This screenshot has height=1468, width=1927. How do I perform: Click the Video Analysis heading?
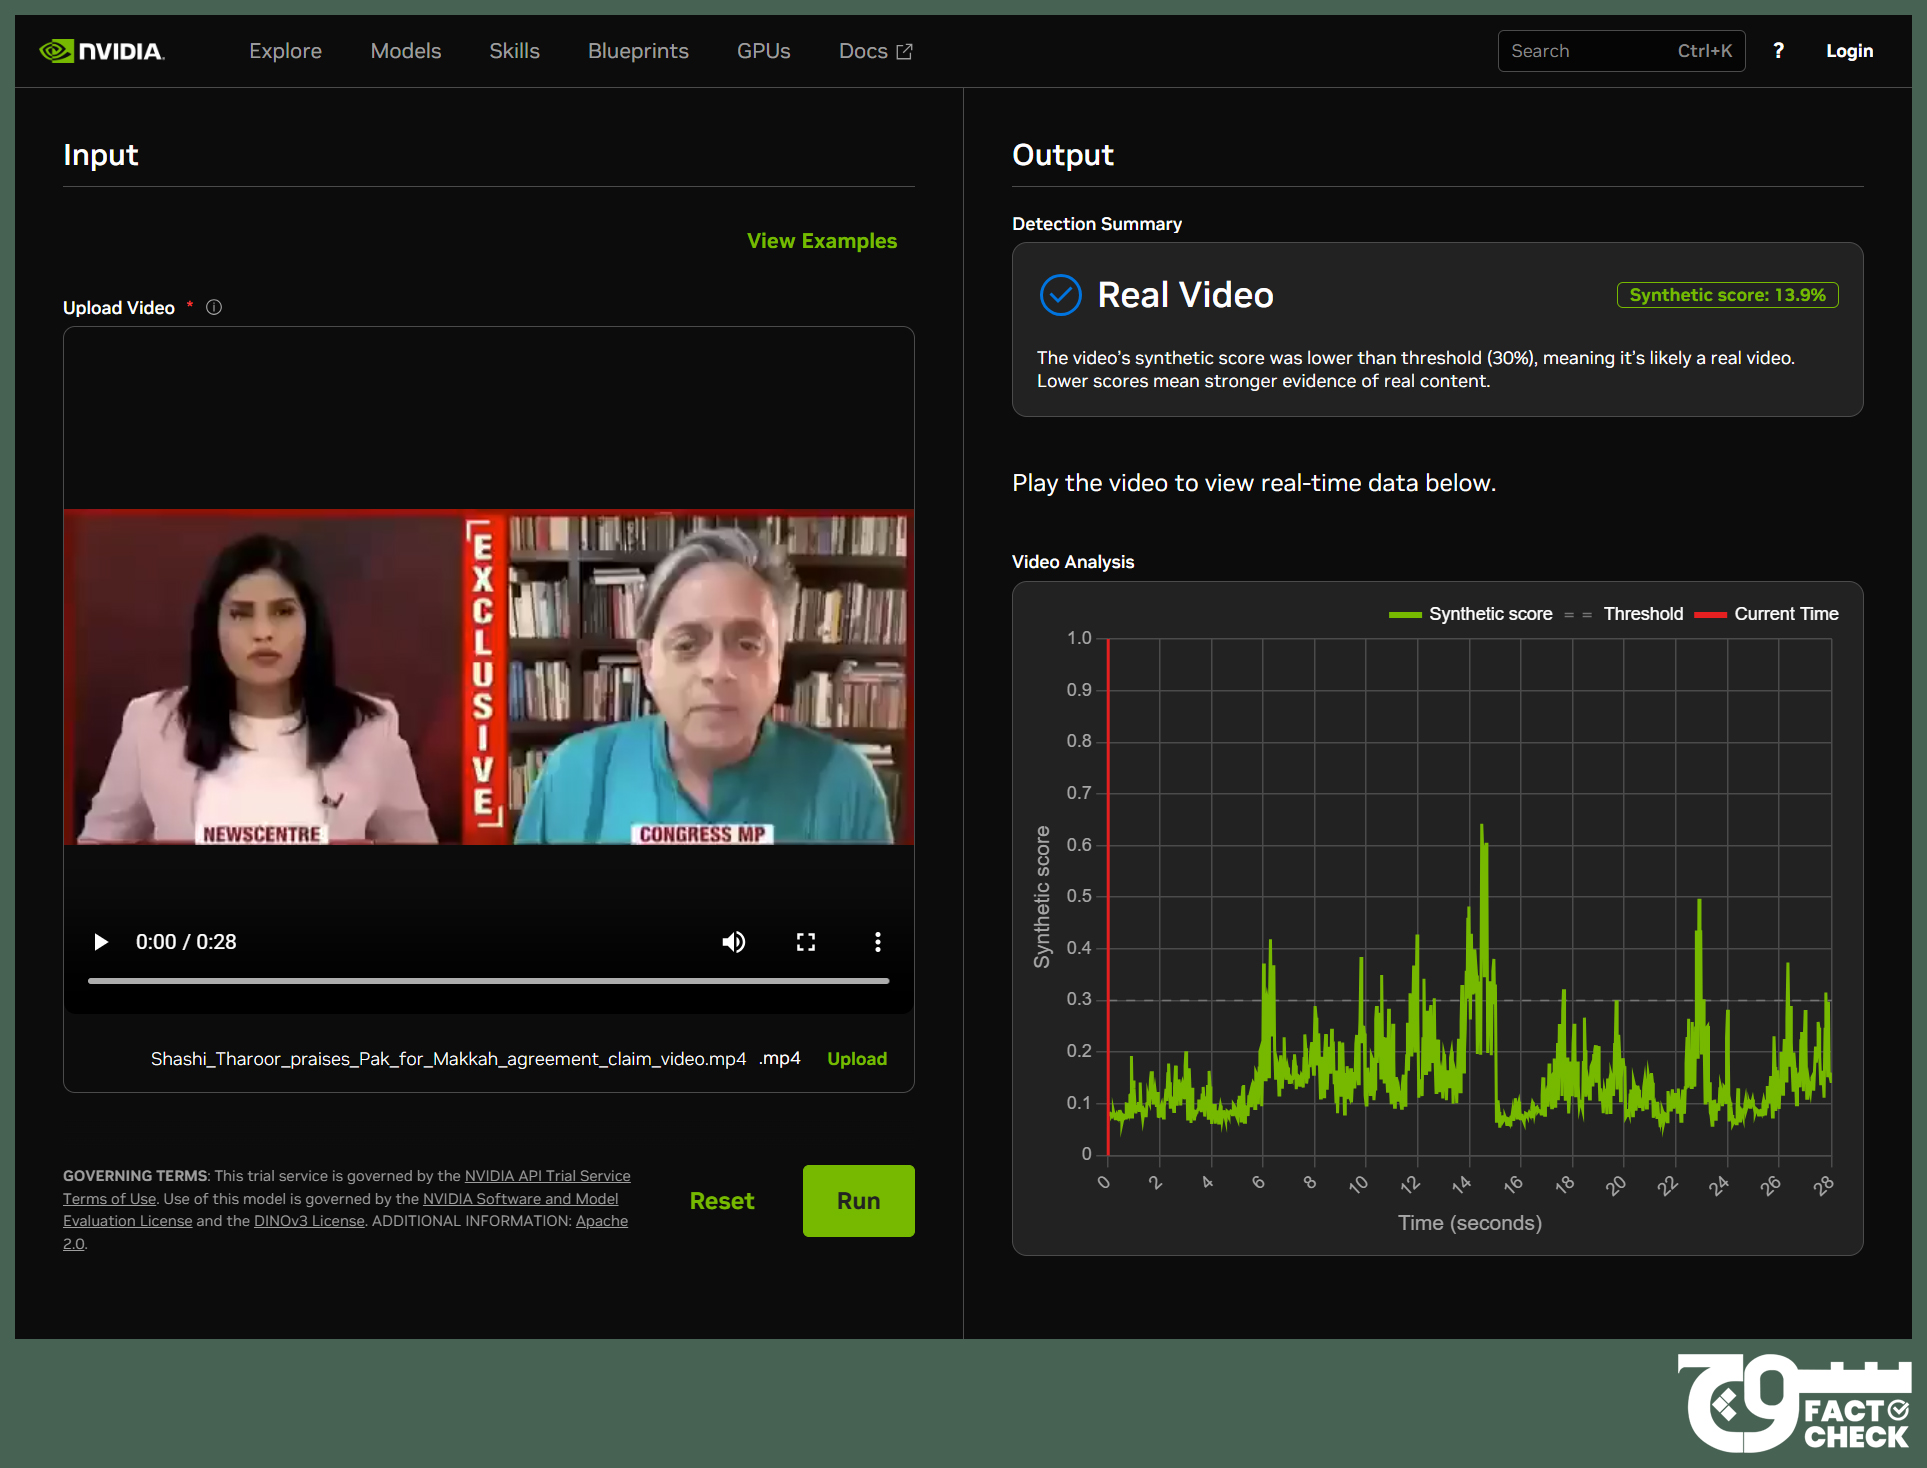point(1073,562)
